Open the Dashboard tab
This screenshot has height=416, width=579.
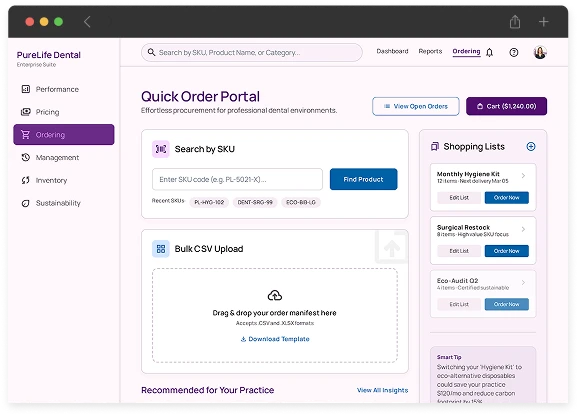click(392, 51)
